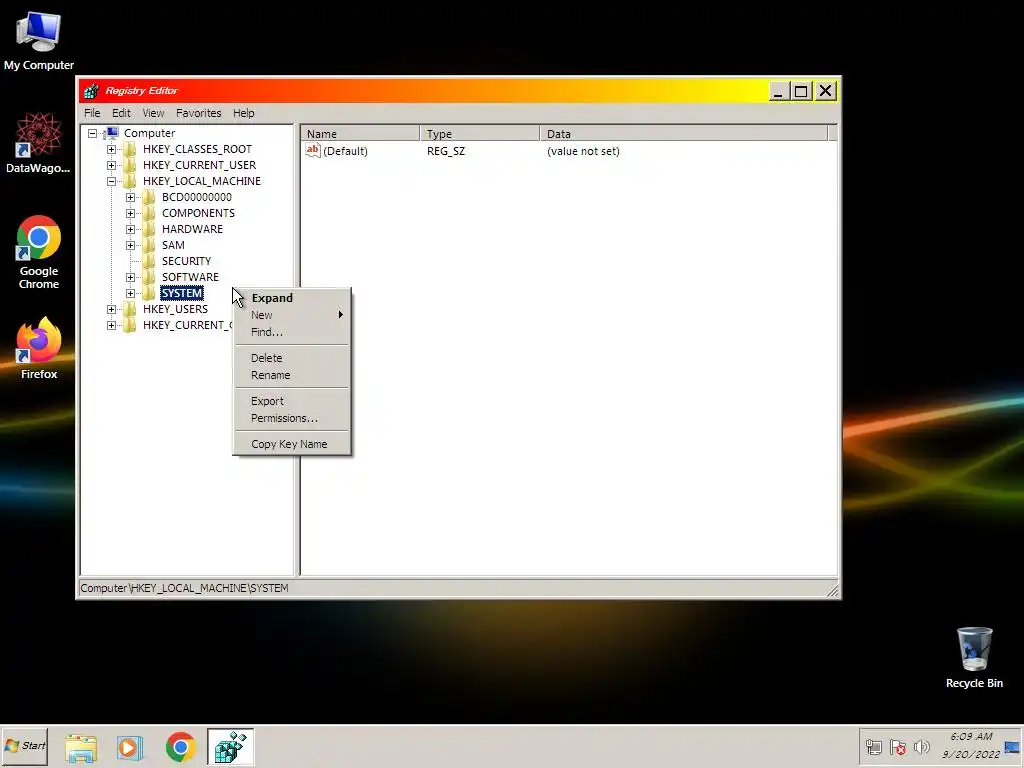Launch Google Chrome desktop shortcut
Image resolution: width=1024 pixels, height=768 pixels.
click(39, 251)
